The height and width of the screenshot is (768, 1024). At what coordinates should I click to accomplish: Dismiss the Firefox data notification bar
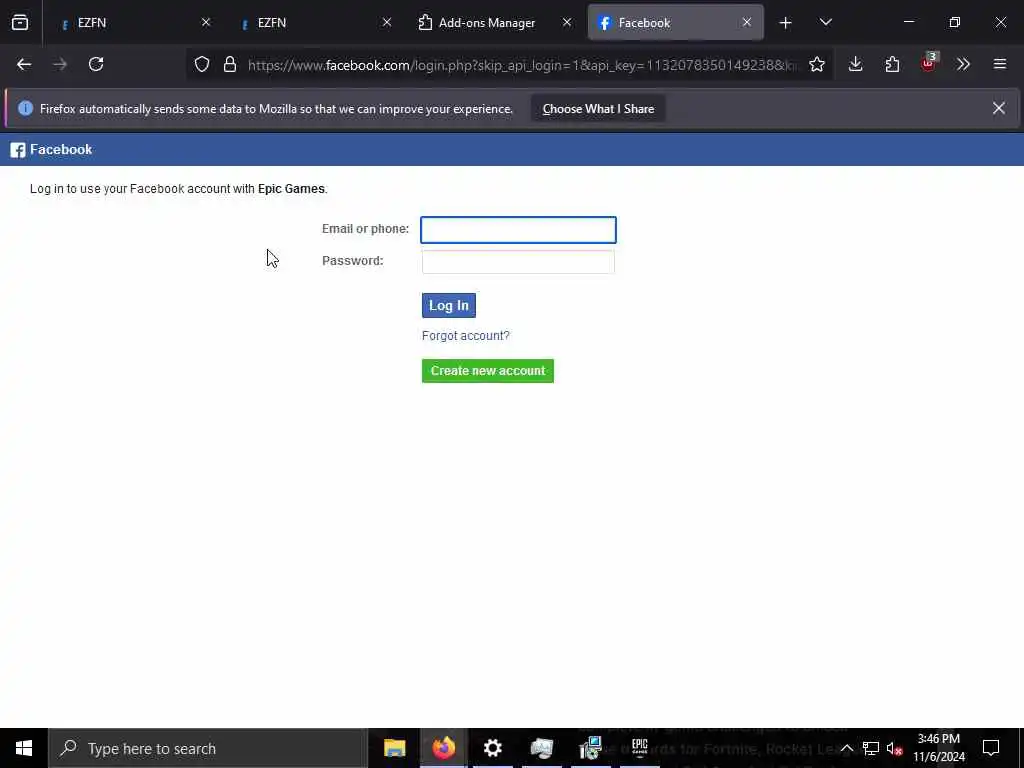pos(999,108)
